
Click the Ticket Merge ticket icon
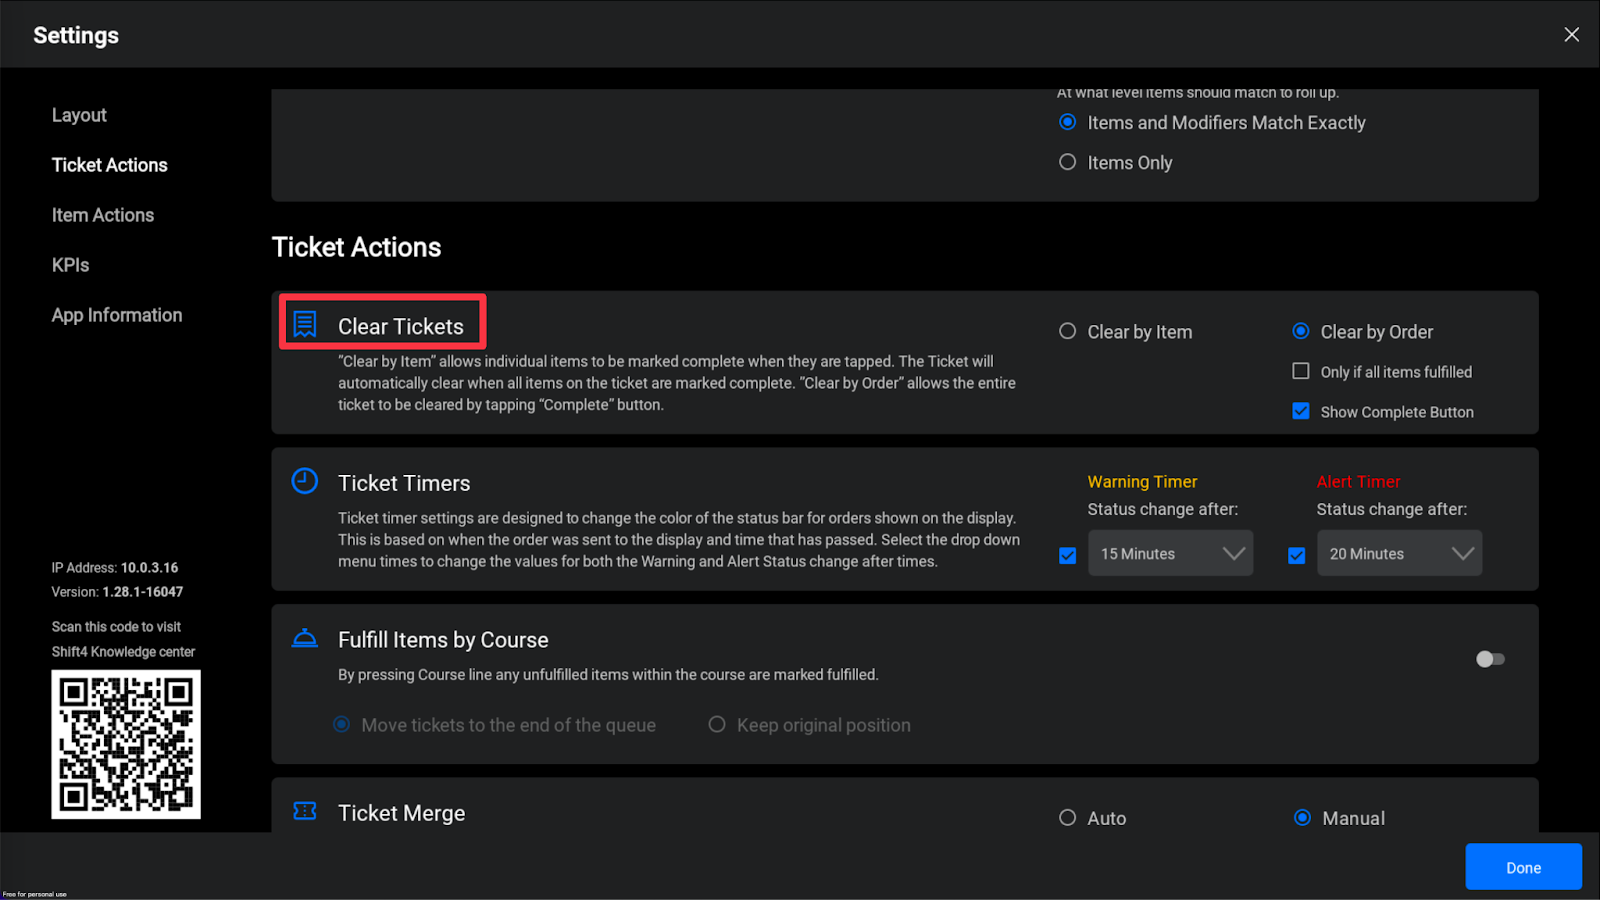305,811
